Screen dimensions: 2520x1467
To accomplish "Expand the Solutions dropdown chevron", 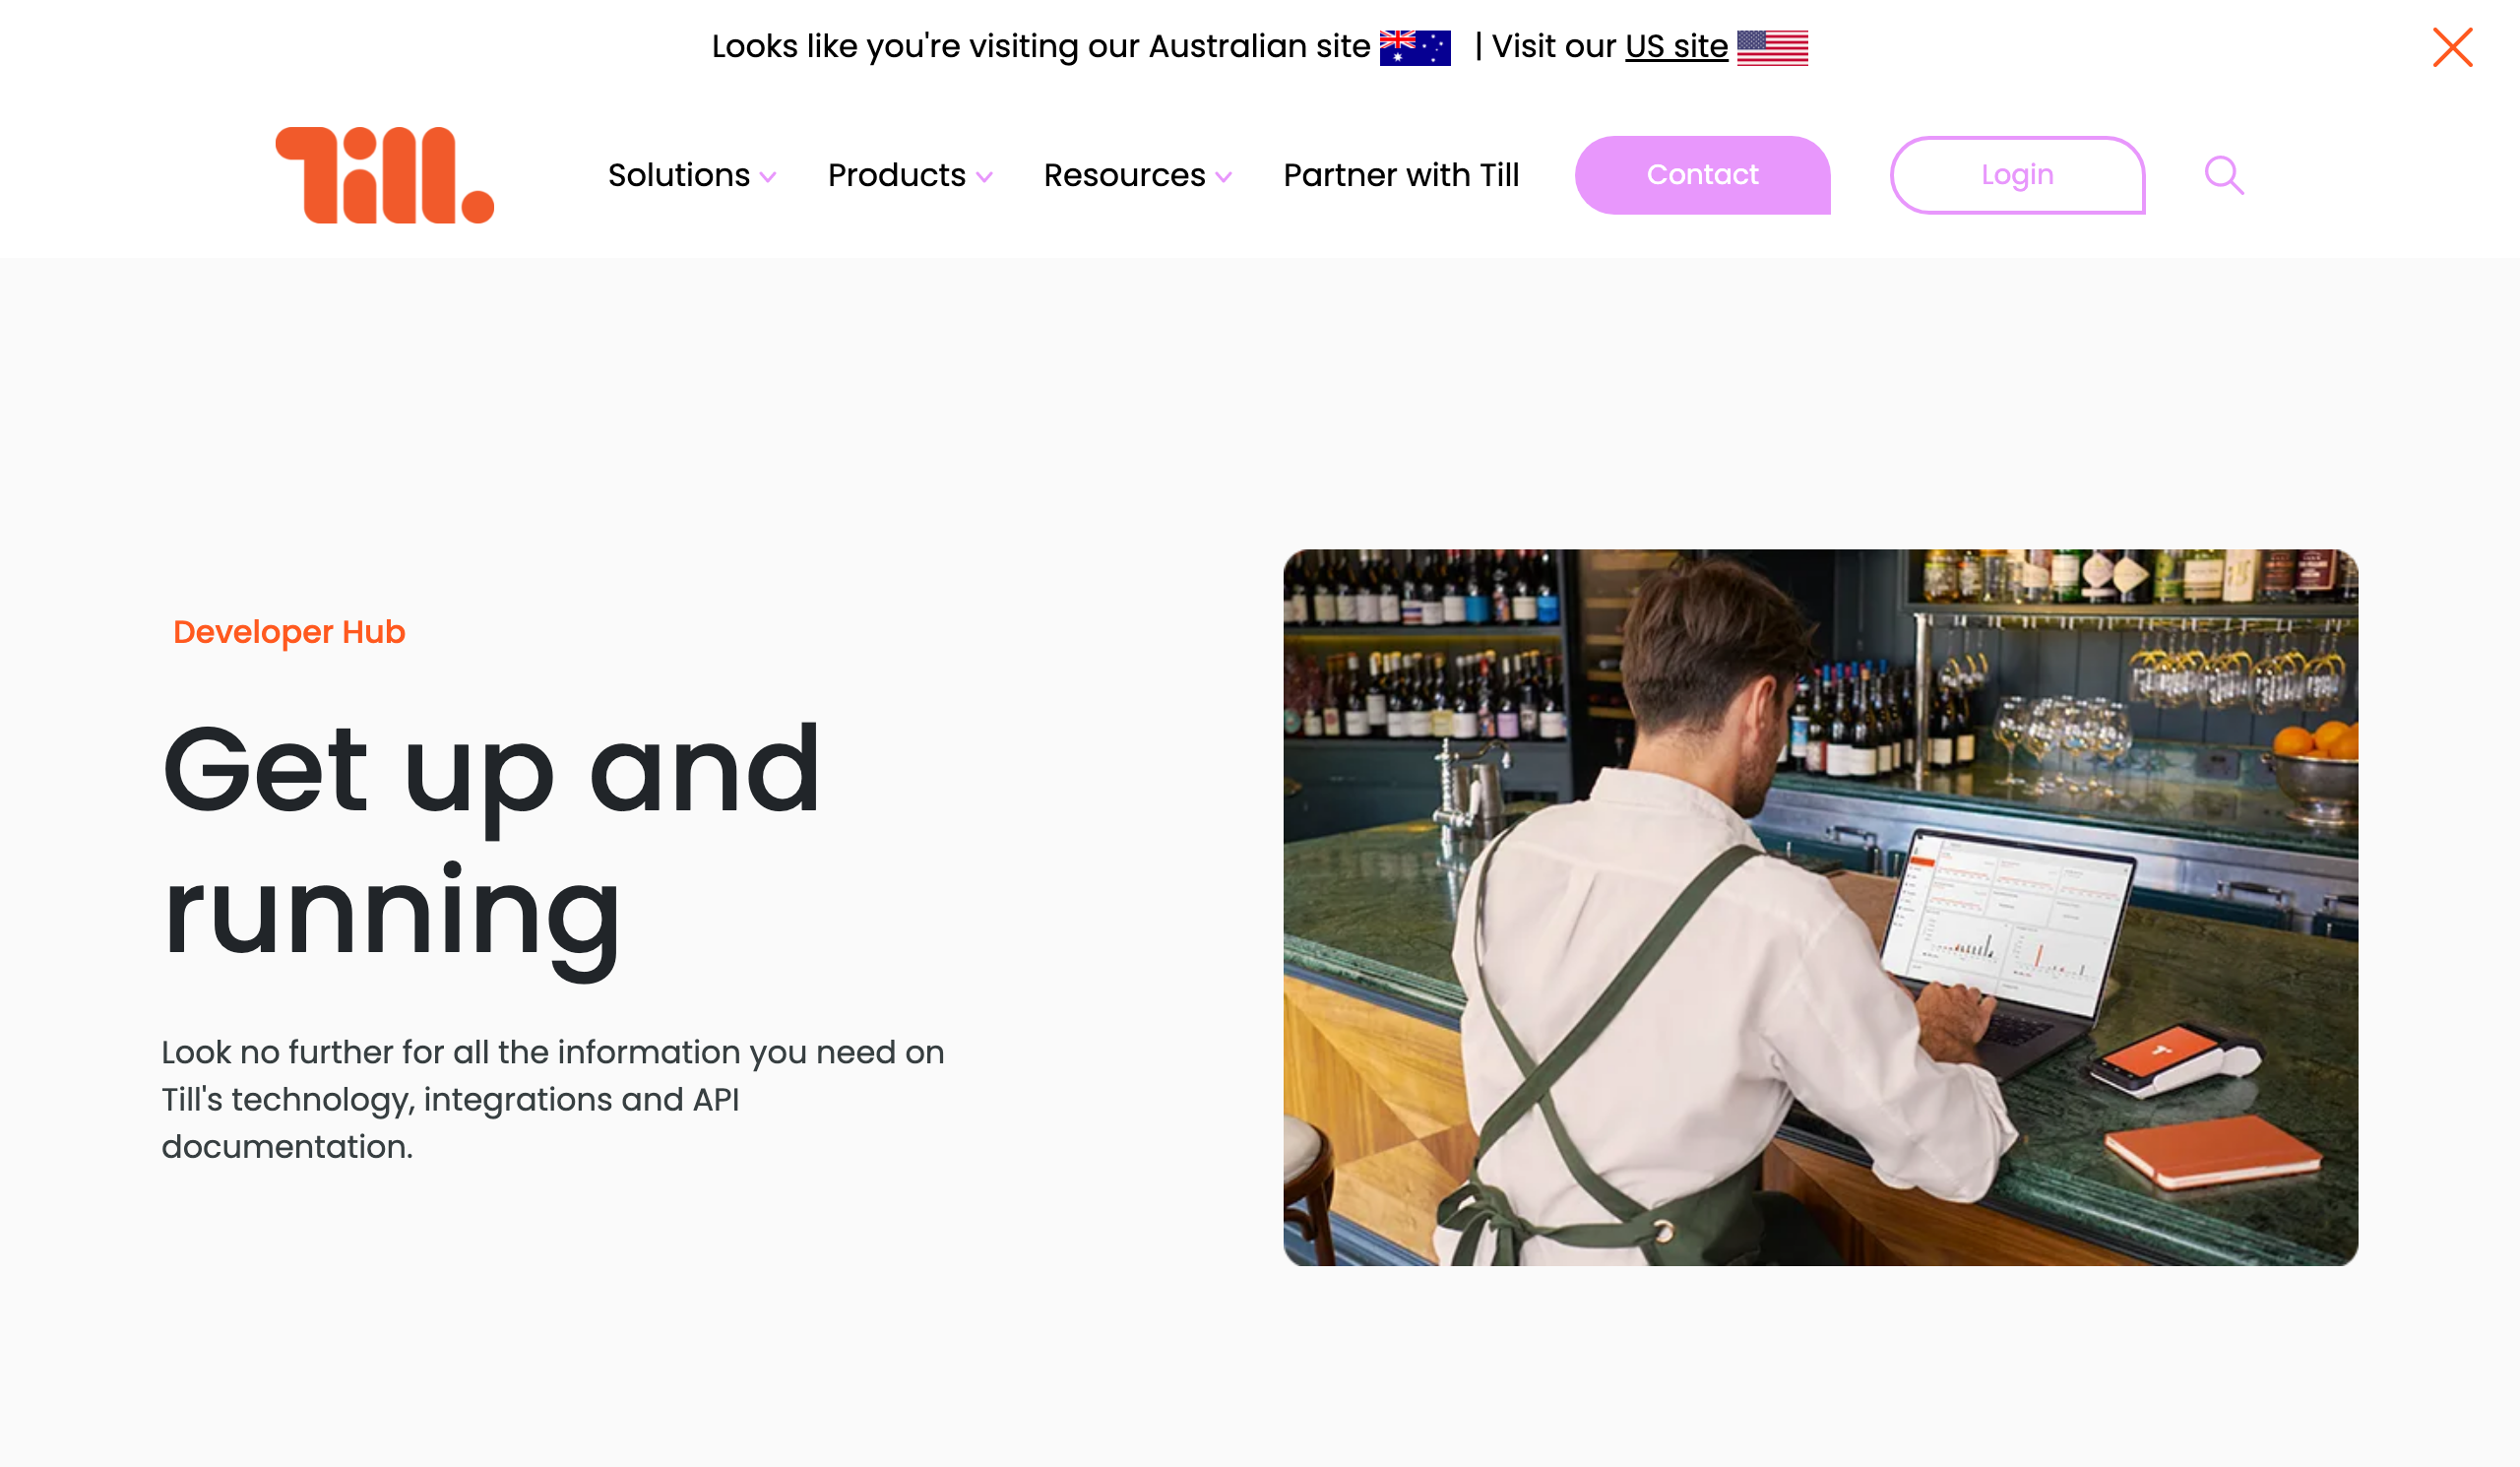I will [x=768, y=177].
